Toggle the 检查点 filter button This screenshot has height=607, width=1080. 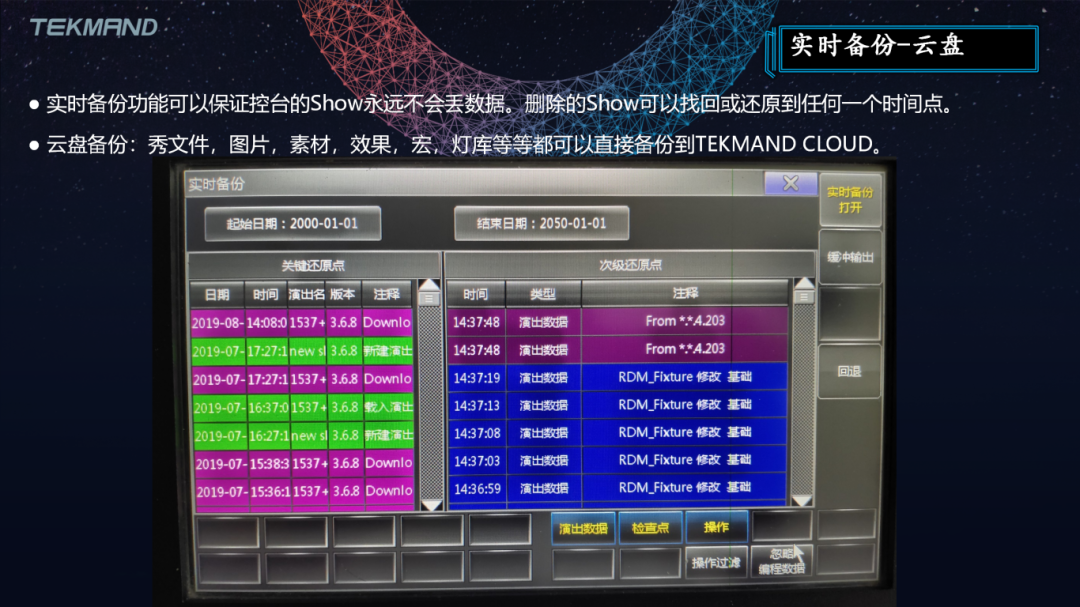click(x=650, y=528)
